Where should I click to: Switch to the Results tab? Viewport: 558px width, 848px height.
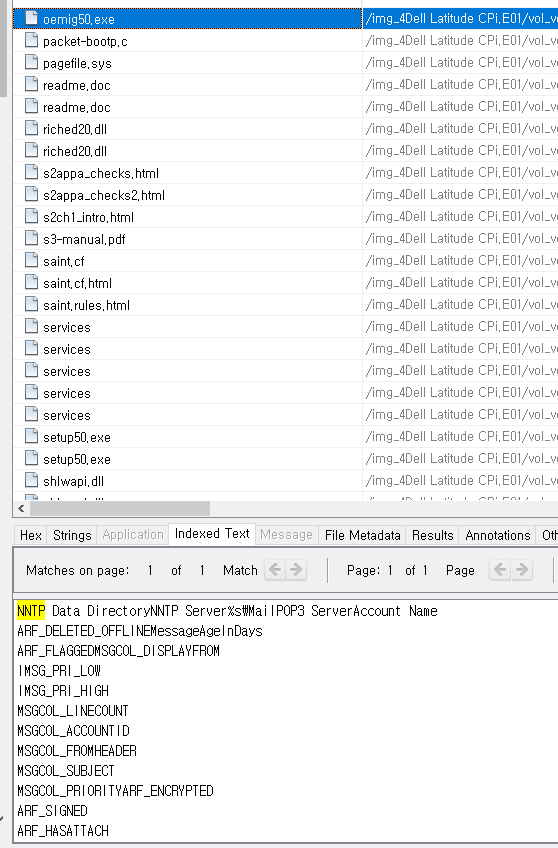coord(432,535)
